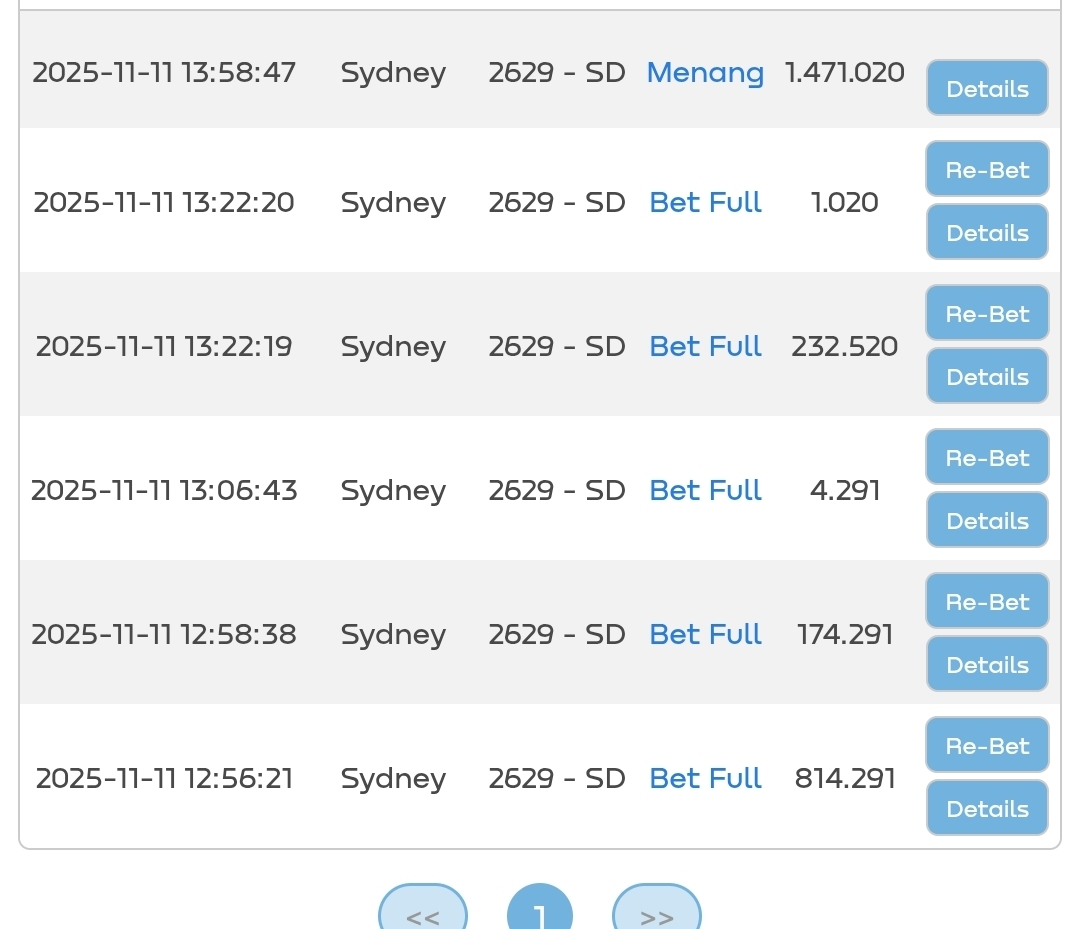Re-Bet the 13:06:43 Sydney entry
Viewport: 1080px width, 929px height.
(x=987, y=457)
